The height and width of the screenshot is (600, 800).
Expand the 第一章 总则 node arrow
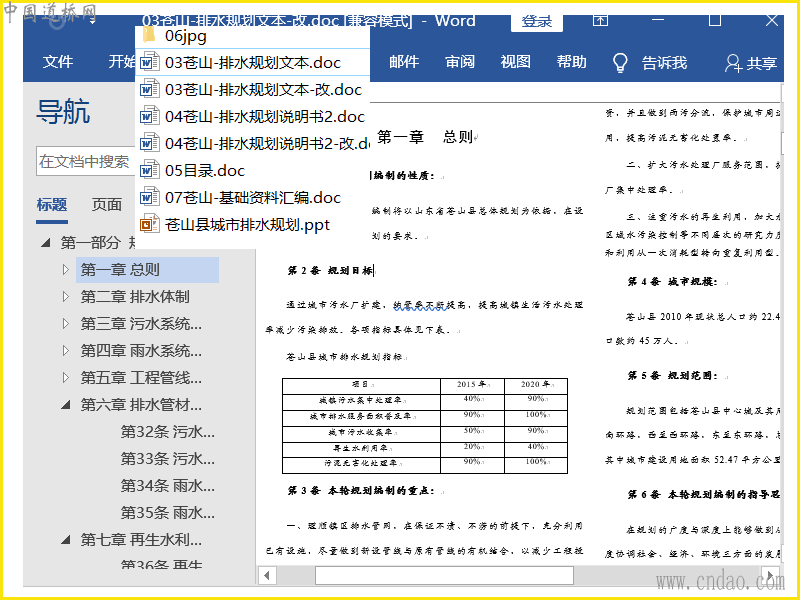tap(65, 269)
